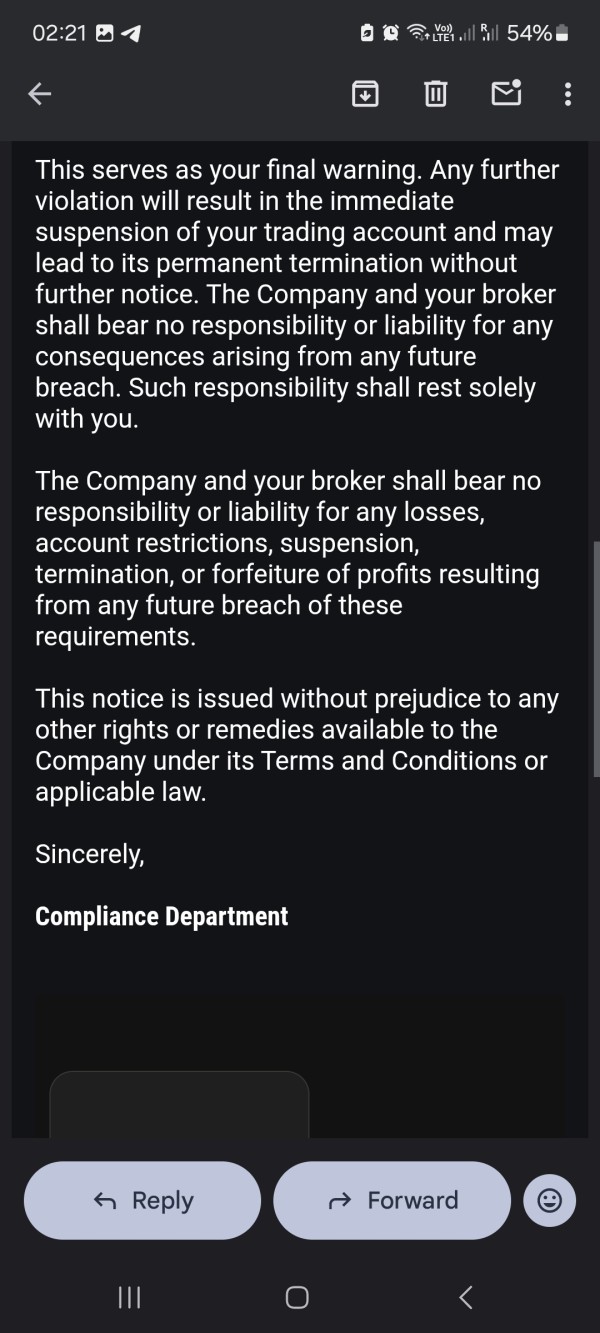Image resolution: width=600 pixels, height=1333 pixels.
Task: Tap the Reply button
Action: pos(142,1200)
